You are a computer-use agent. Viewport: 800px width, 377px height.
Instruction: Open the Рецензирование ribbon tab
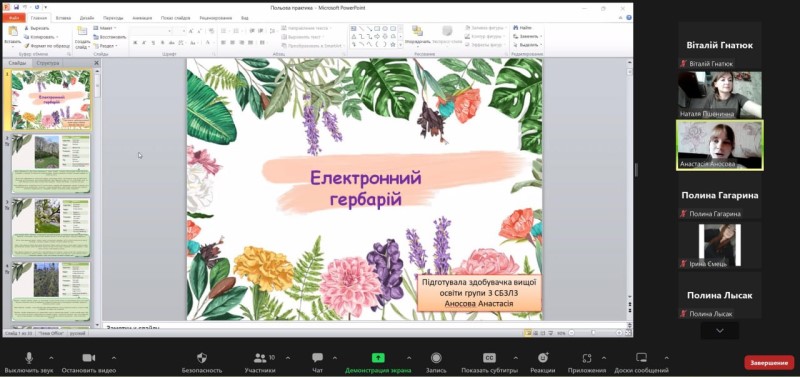(216, 18)
